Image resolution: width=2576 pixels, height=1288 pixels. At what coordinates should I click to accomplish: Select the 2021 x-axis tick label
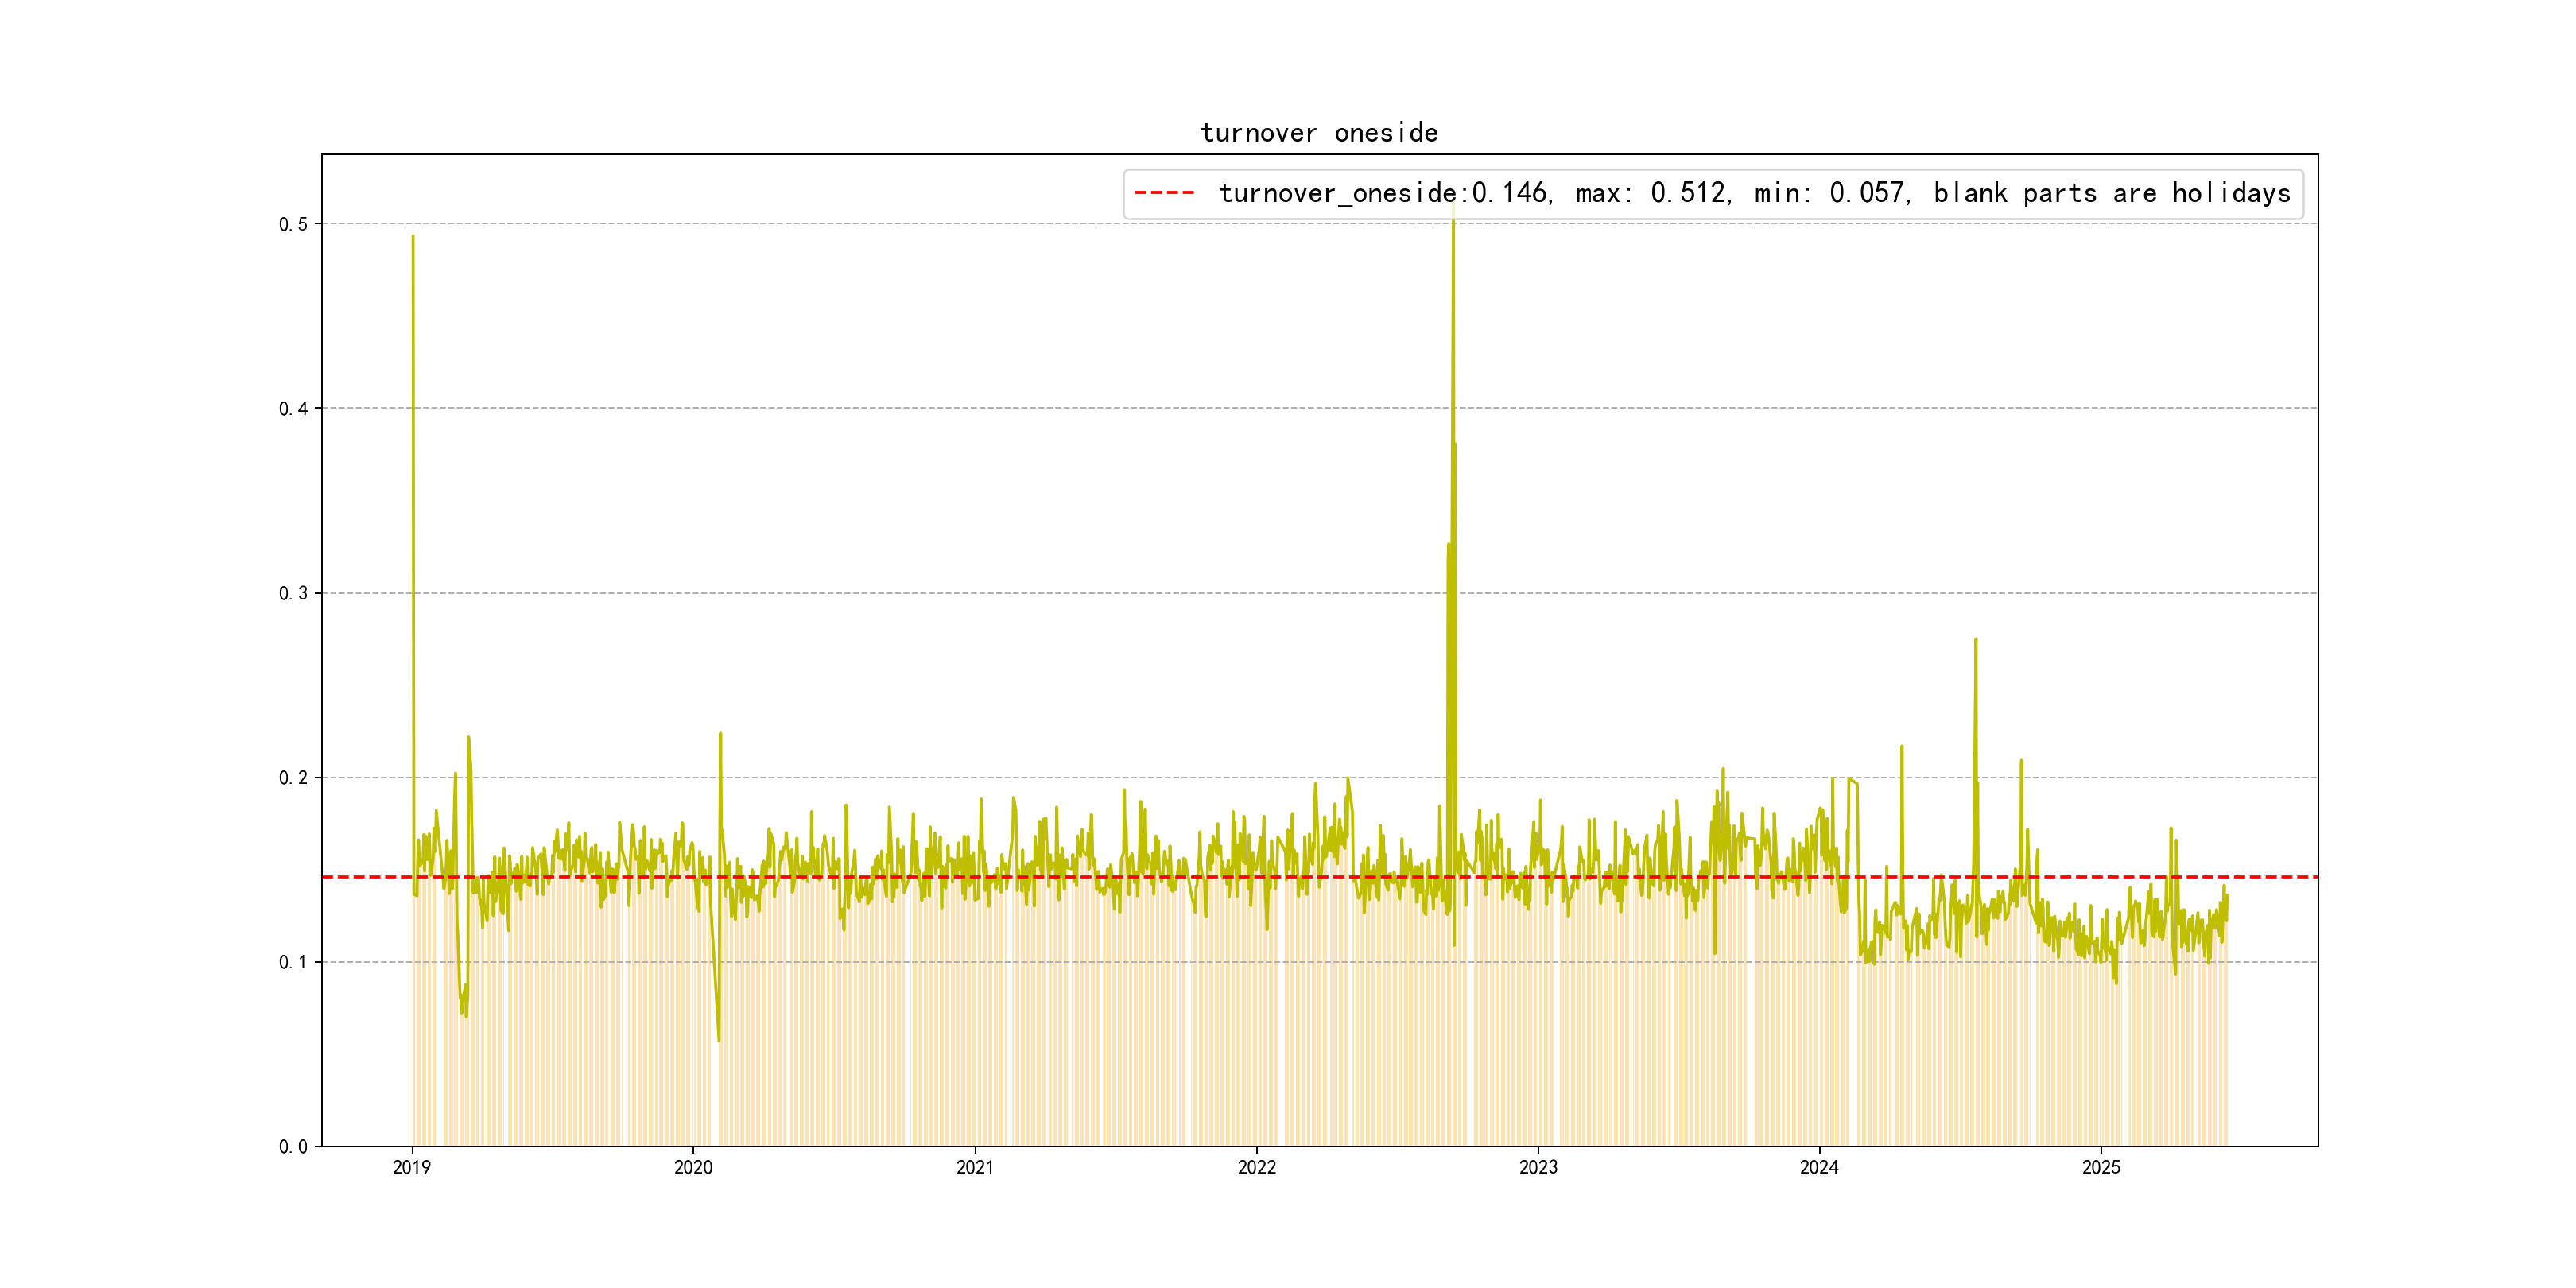pyautogui.click(x=975, y=1167)
